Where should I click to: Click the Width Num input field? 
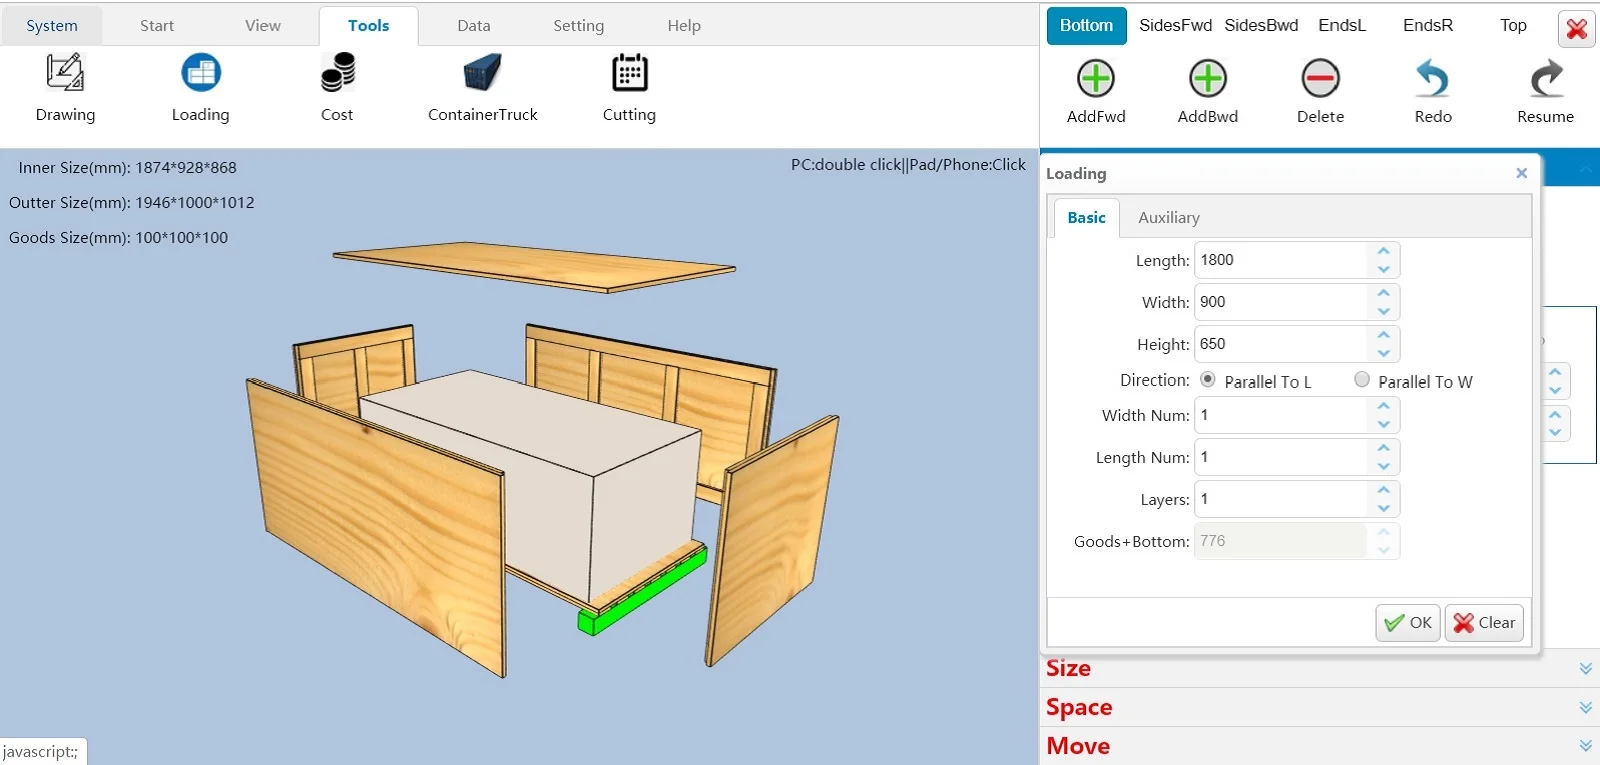pos(1281,415)
